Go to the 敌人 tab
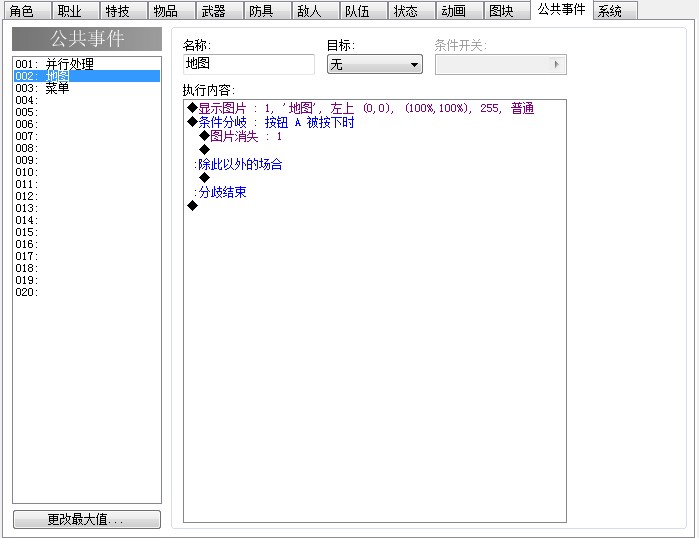 coord(316,11)
